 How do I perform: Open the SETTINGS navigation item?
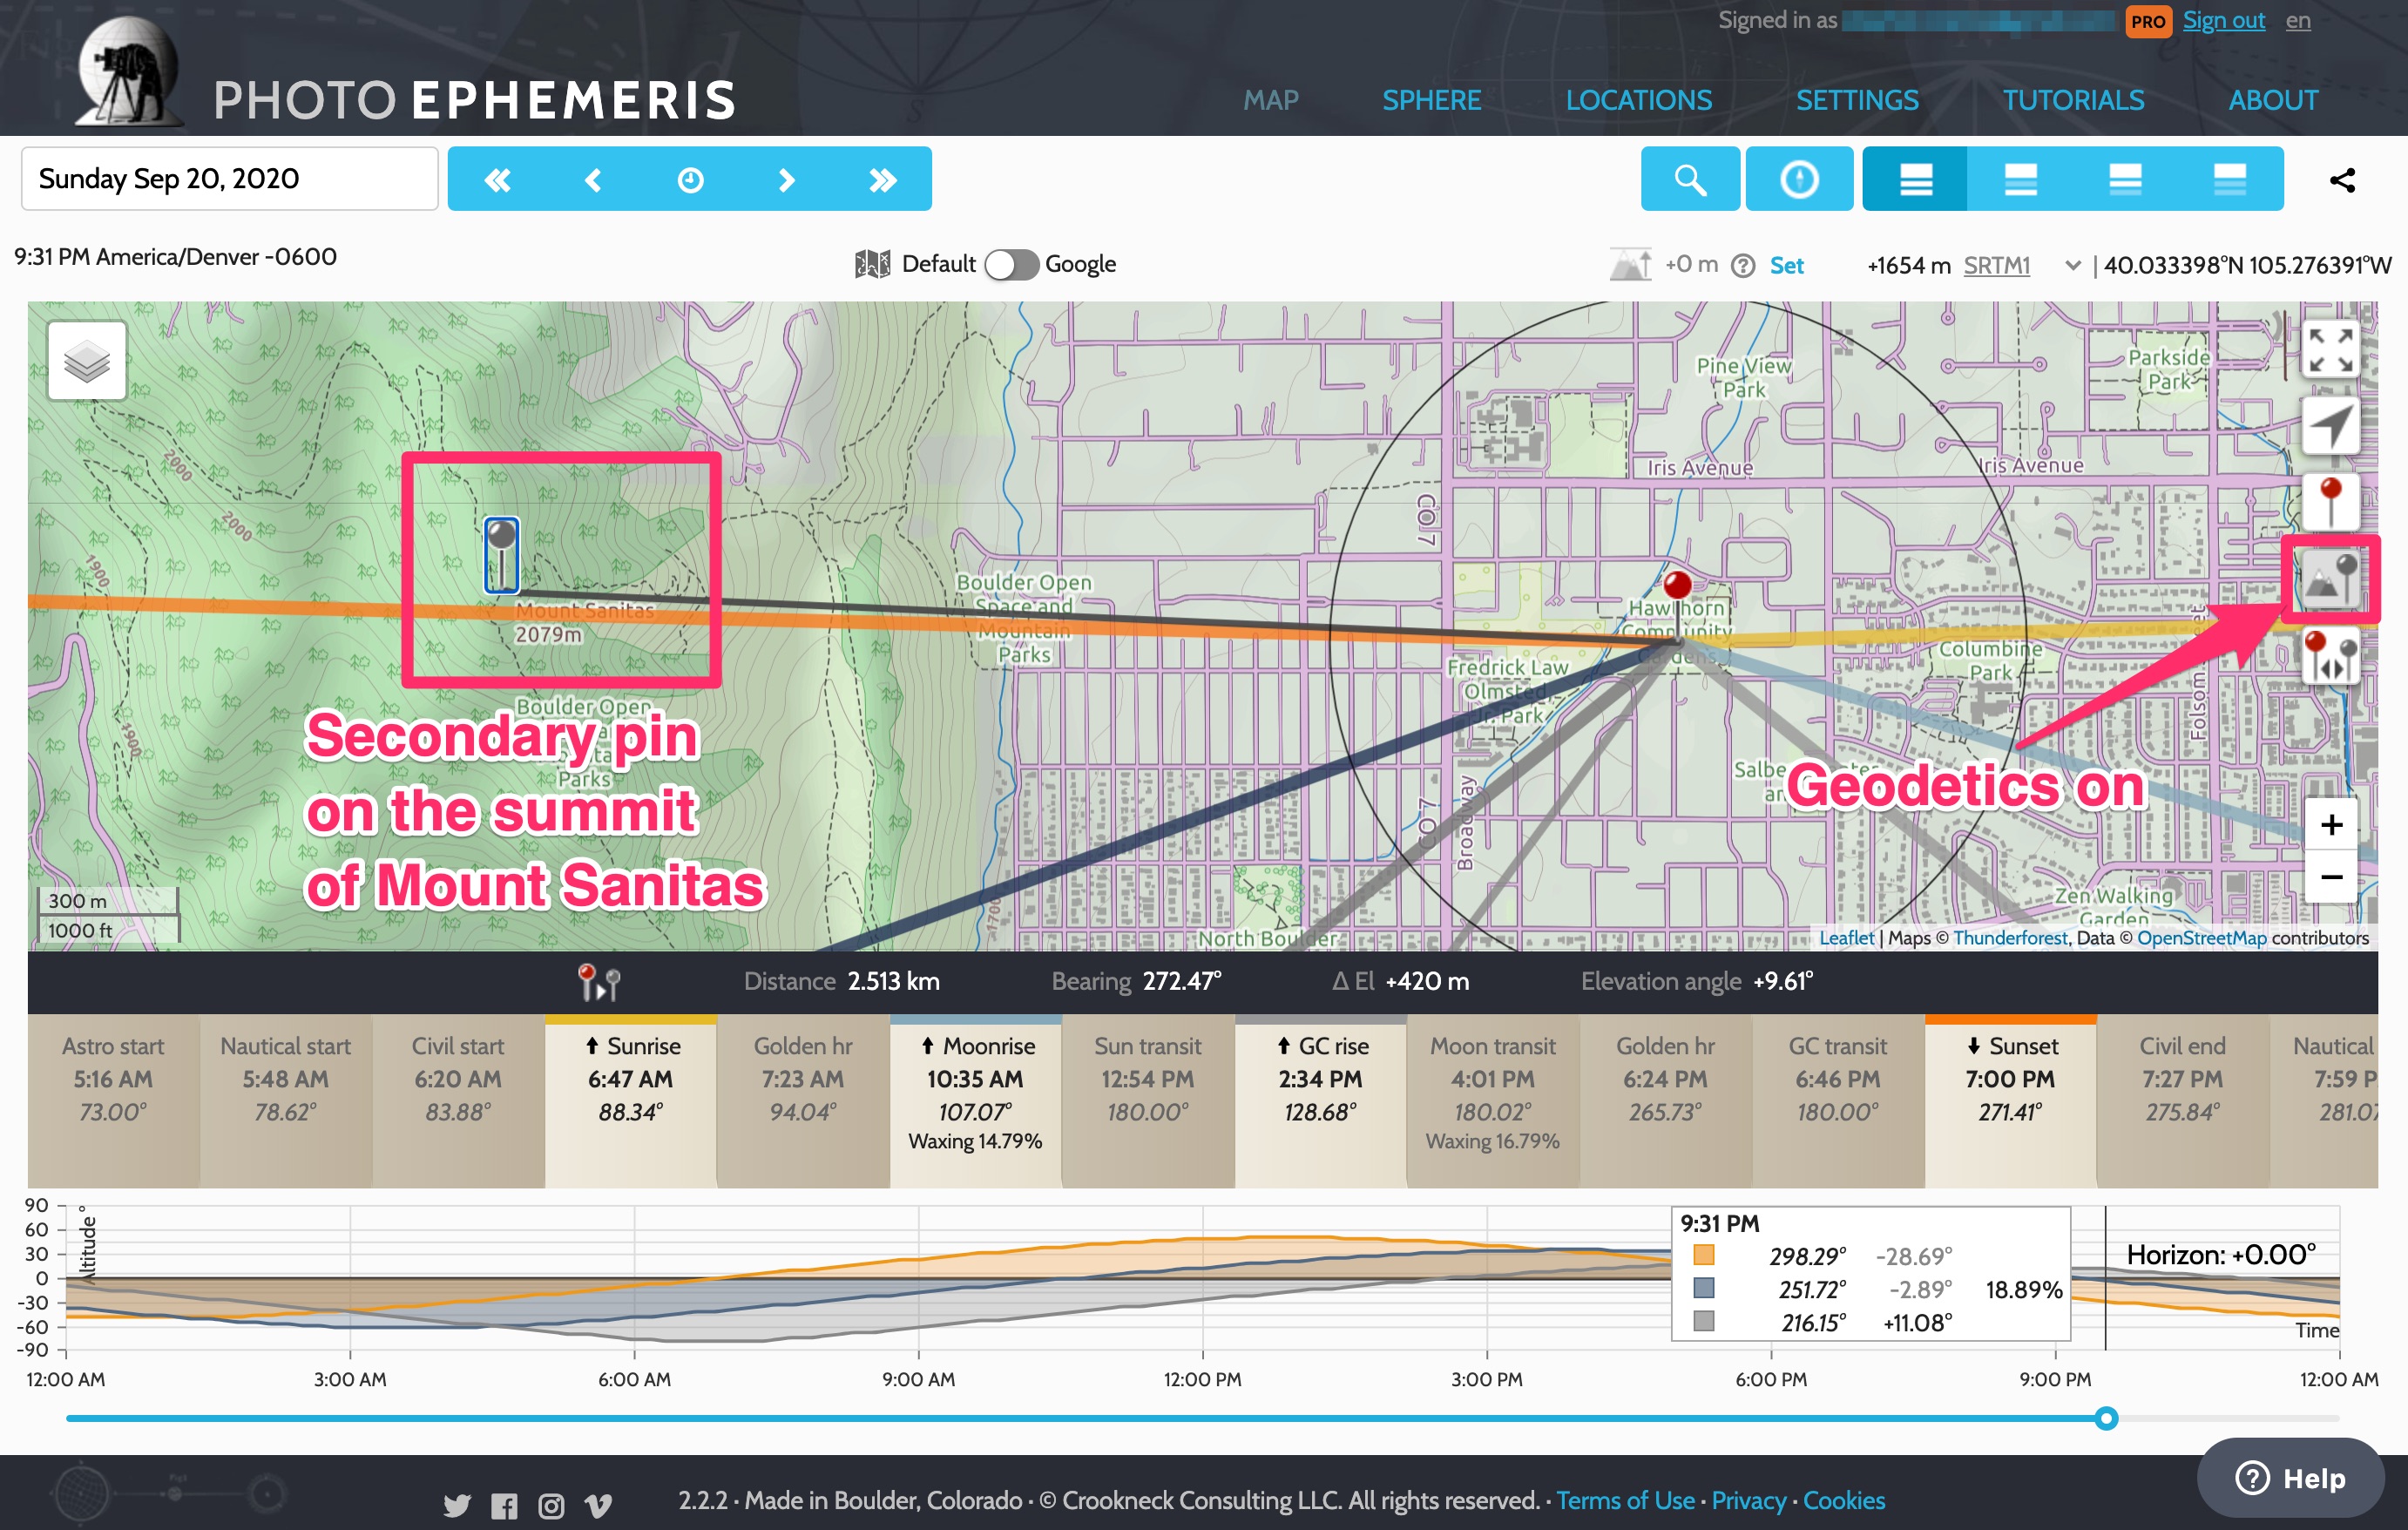tap(1857, 100)
